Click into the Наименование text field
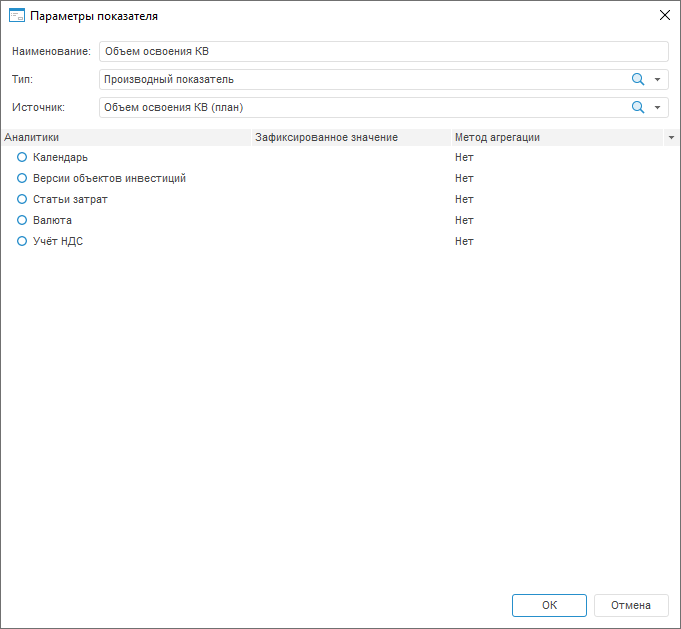The height and width of the screenshot is (629, 681). point(383,51)
